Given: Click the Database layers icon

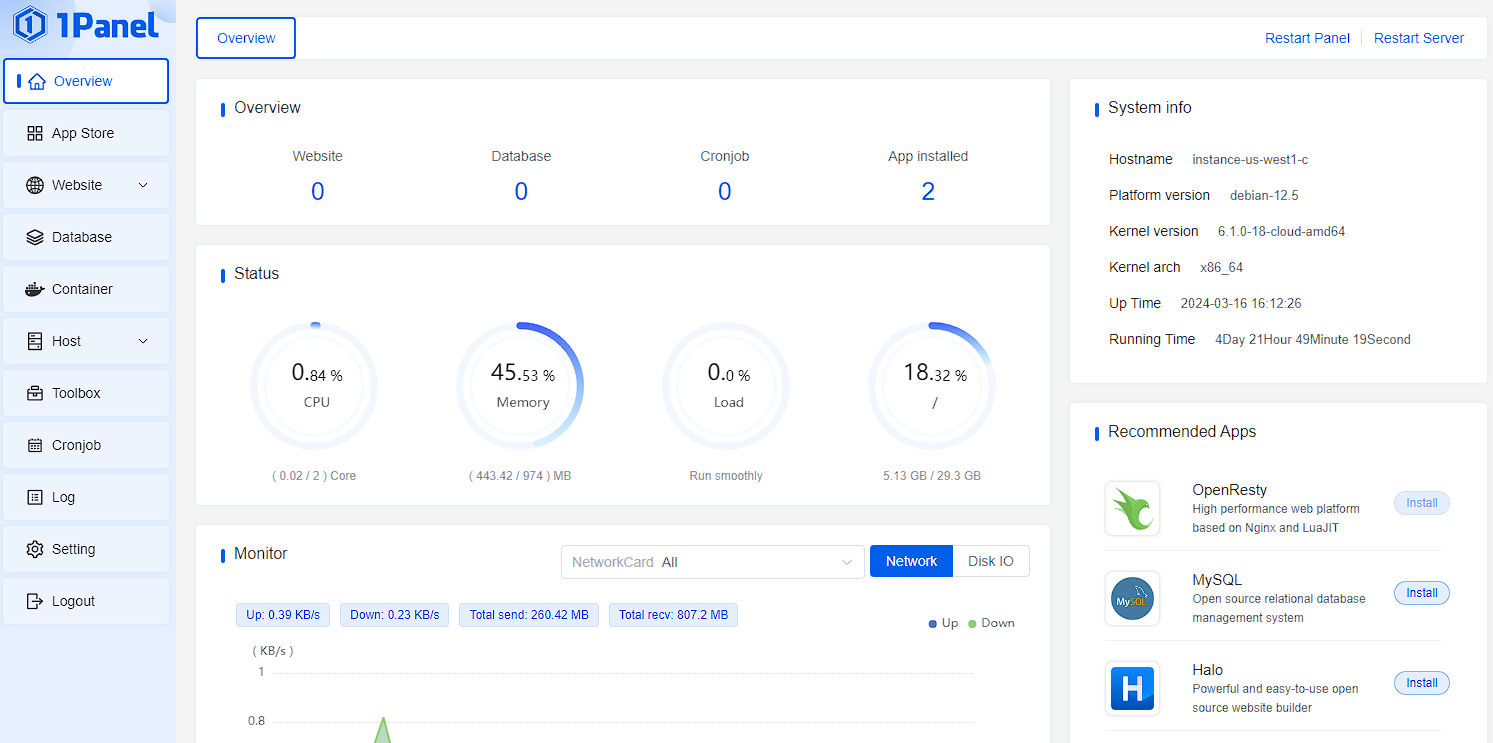Looking at the screenshot, I should (35, 237).
